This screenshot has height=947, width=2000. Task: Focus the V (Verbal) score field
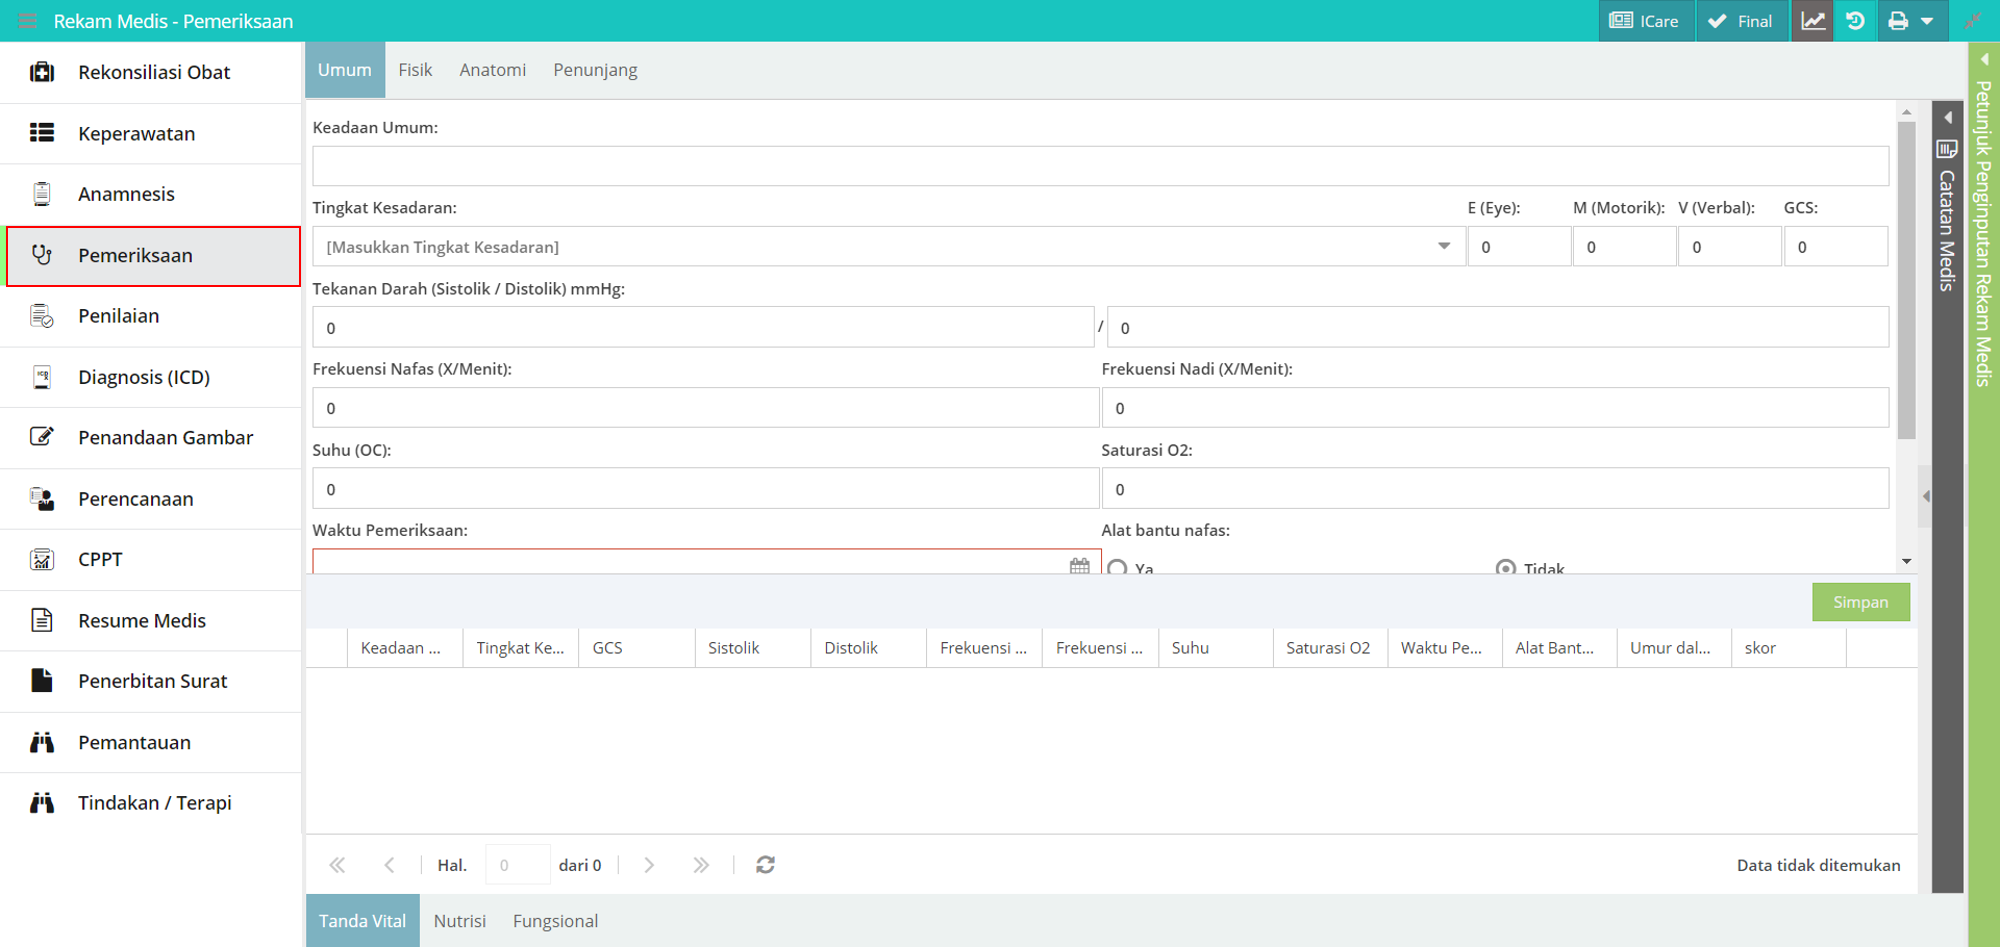[x=1730, y=246]
